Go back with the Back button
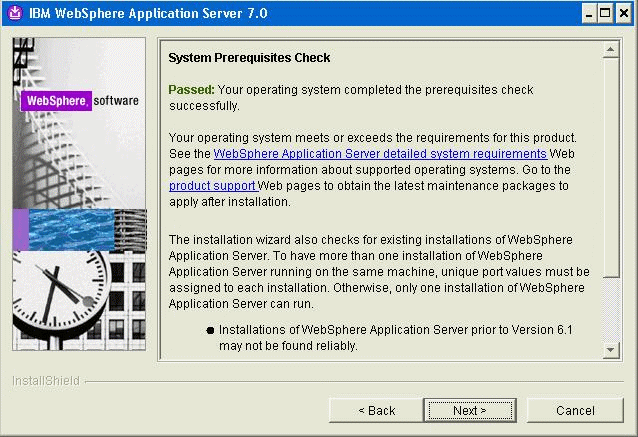The image size is (638, 437). 376,410
